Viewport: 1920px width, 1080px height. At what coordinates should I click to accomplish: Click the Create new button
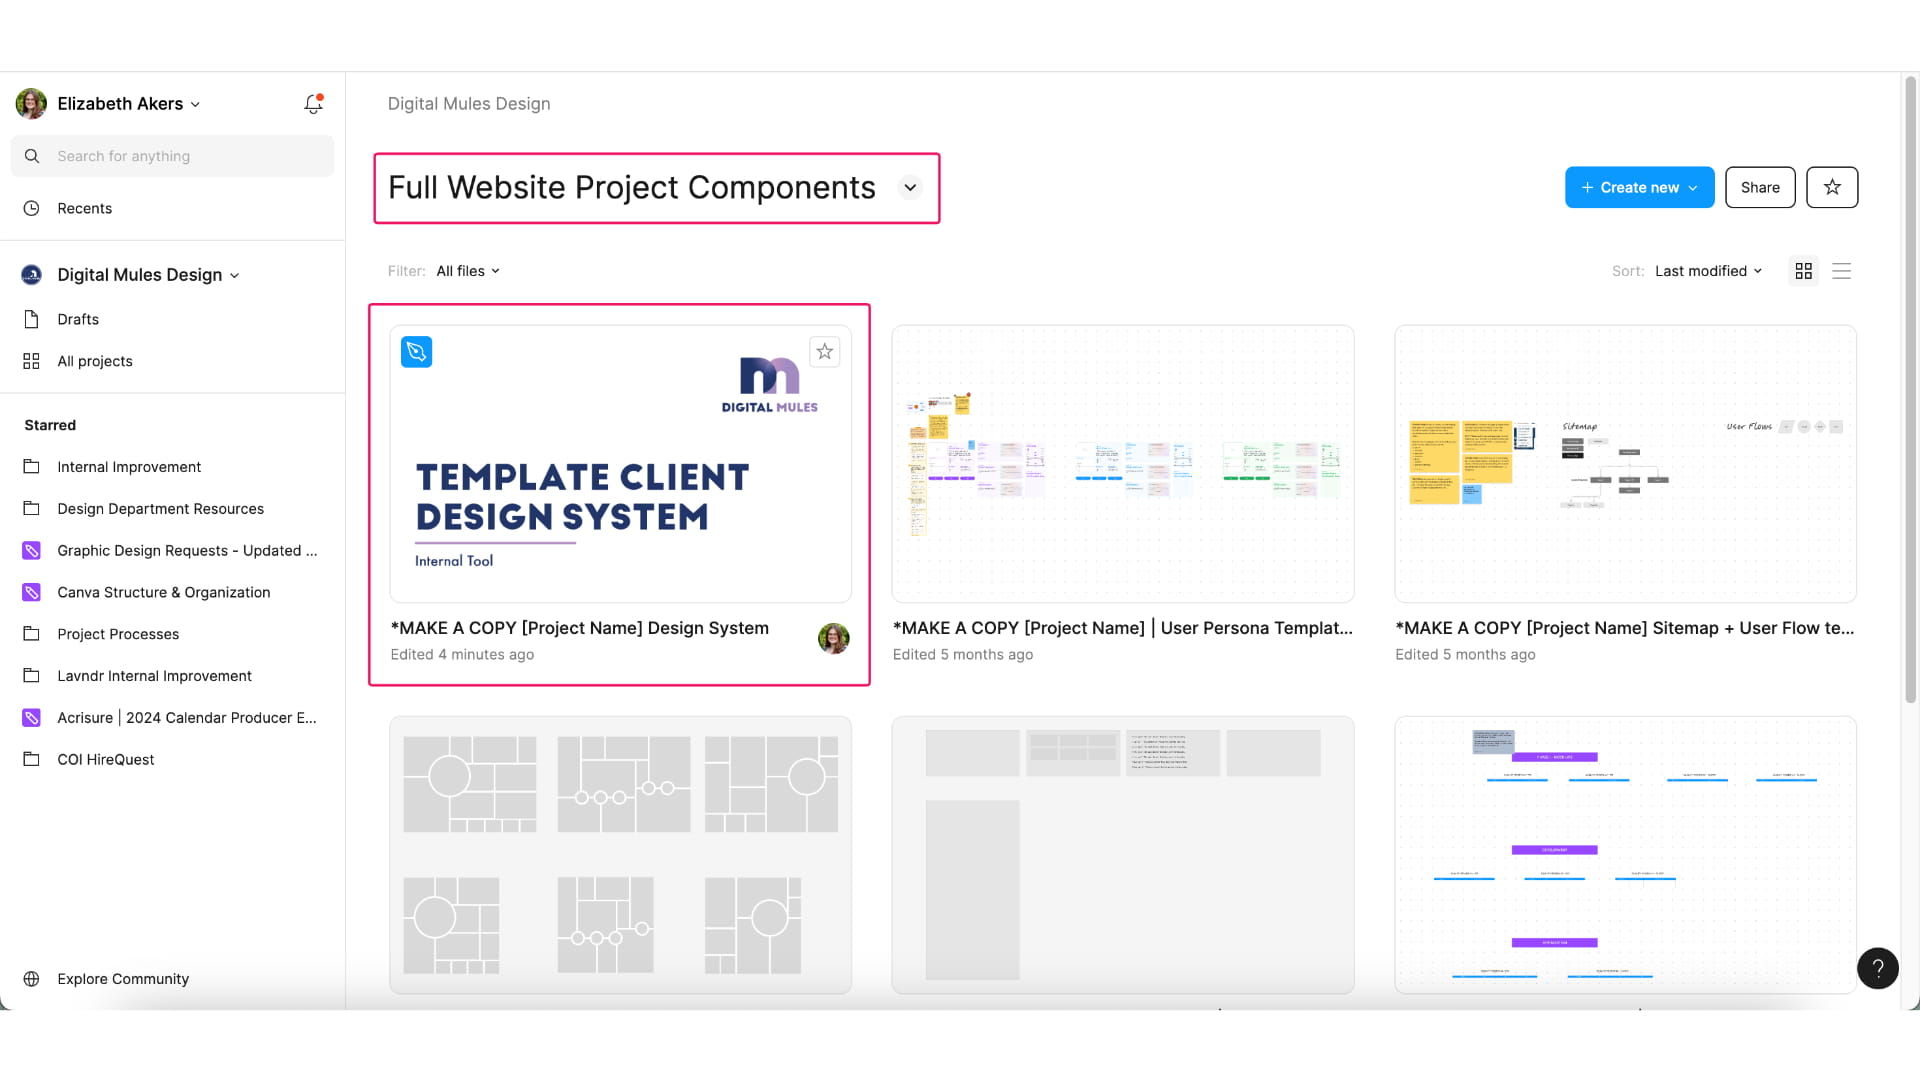click(1638, 187)
